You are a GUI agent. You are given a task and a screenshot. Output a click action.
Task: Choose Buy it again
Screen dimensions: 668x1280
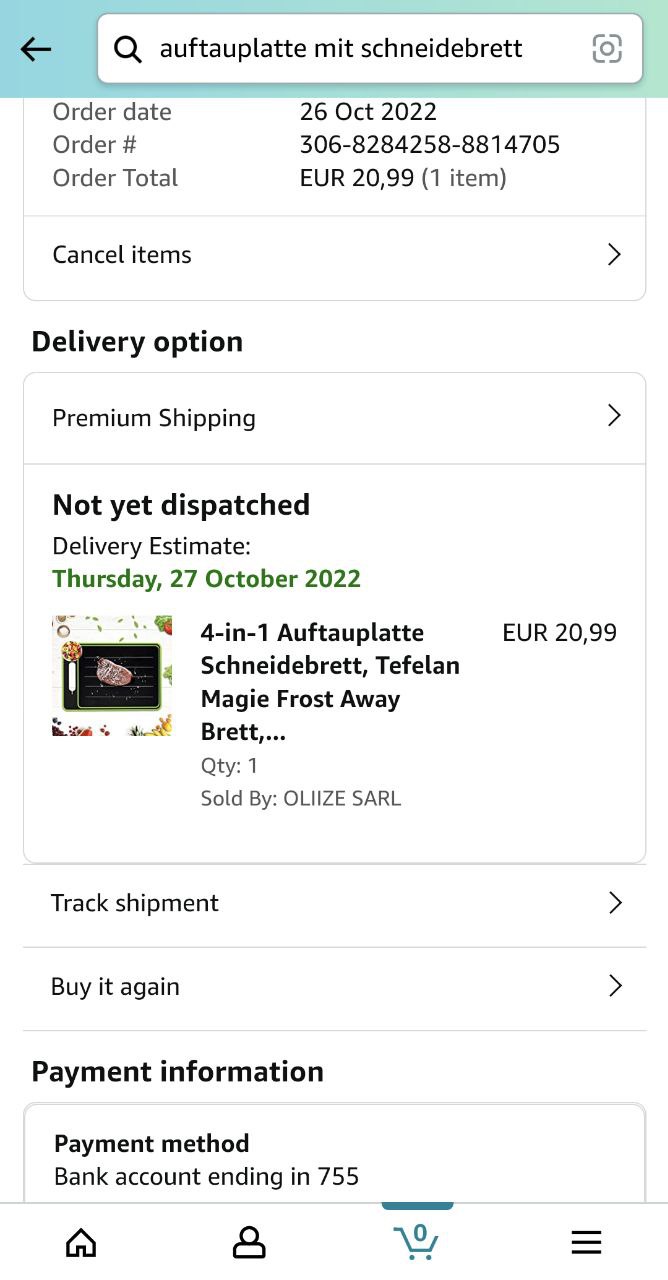(334, 987)
